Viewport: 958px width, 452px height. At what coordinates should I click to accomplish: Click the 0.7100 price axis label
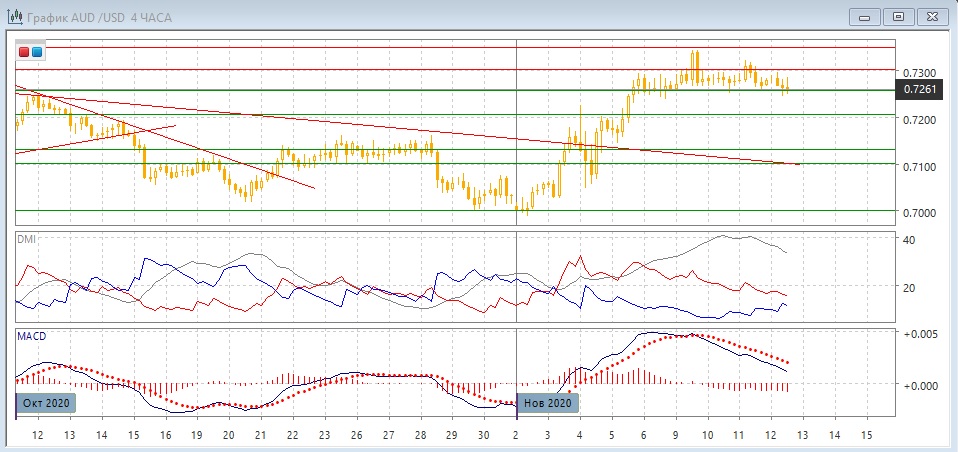(919, 167)
